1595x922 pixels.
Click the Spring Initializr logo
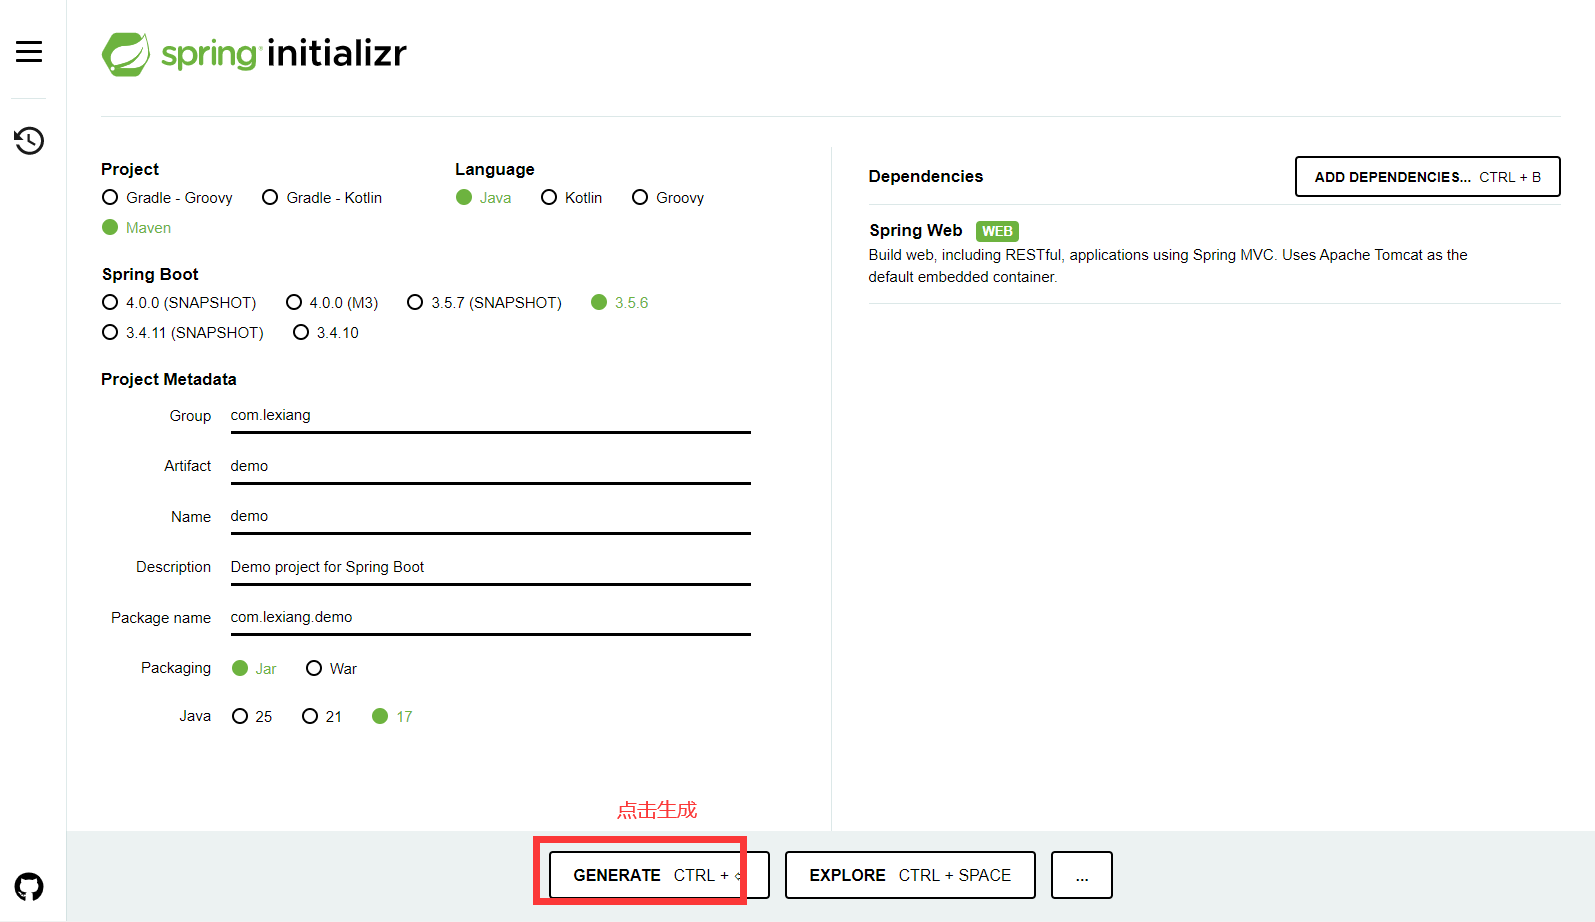coord(254,54)
